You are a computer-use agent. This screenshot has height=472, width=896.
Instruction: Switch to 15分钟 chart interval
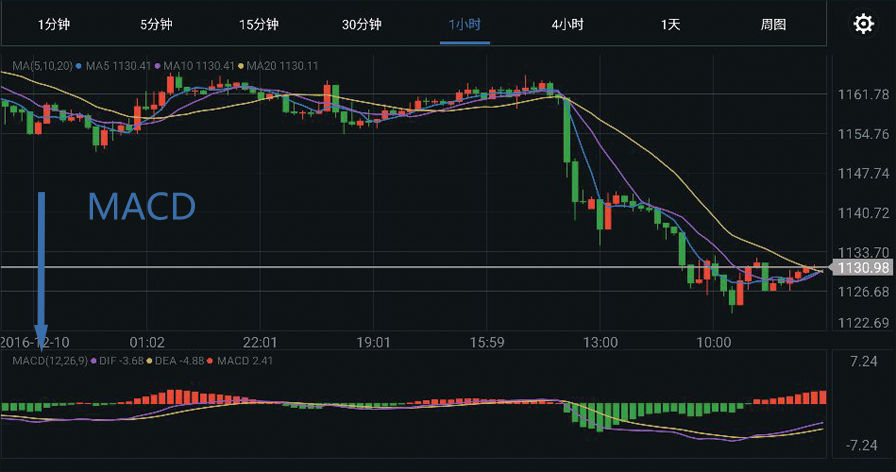[x=258, y=24]
